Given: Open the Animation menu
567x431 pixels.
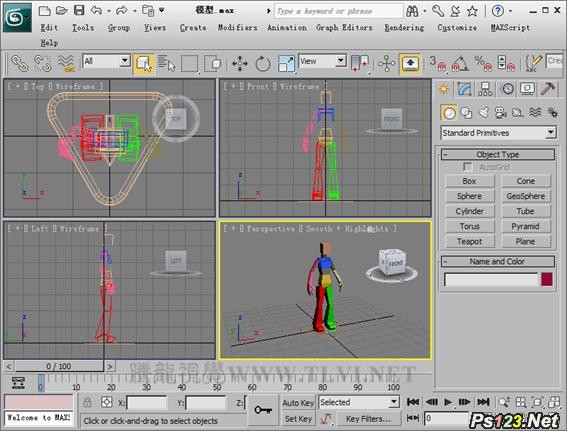Looking at the screenshot, I should (x=287, y=27).
